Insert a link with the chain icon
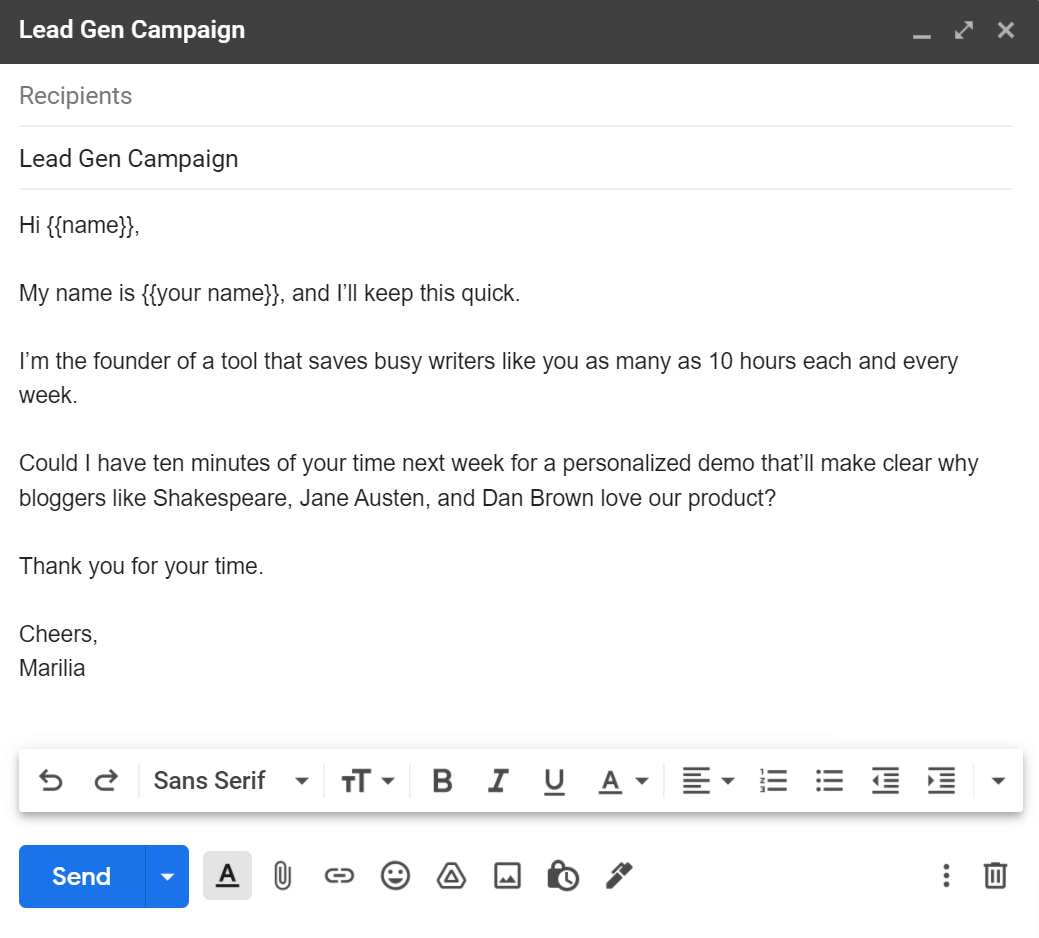 point(339,876)
